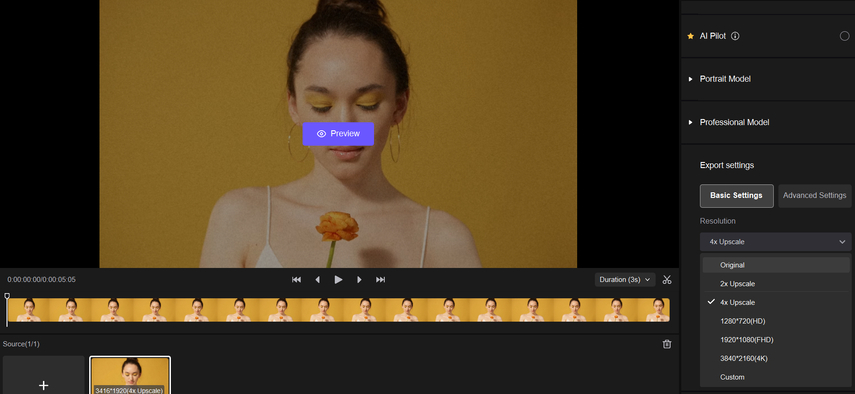The image size is (855, 394).
Task: Click the Export settings heading
Action: [x=727, y=165]
